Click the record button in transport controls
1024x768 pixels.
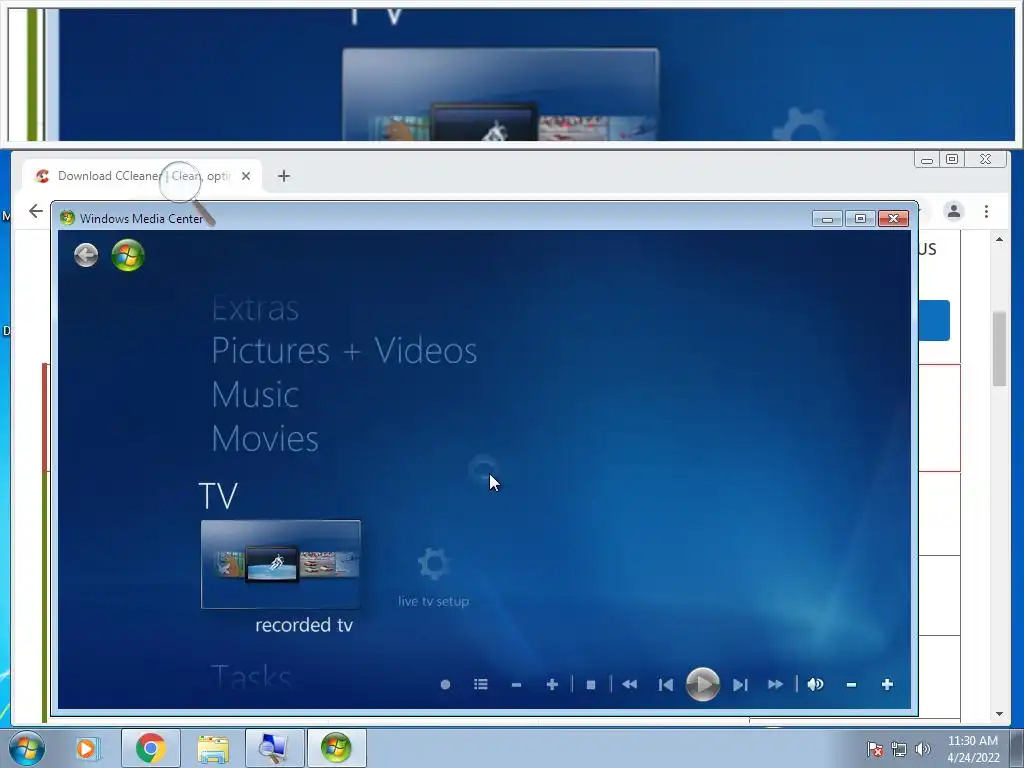tap(445, 684)
